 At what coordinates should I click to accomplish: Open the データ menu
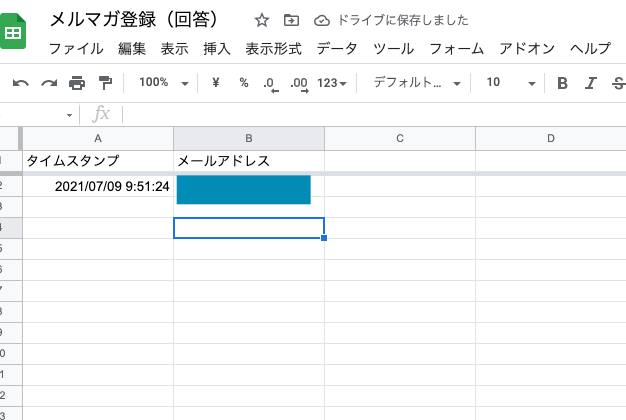coord(337,49)
